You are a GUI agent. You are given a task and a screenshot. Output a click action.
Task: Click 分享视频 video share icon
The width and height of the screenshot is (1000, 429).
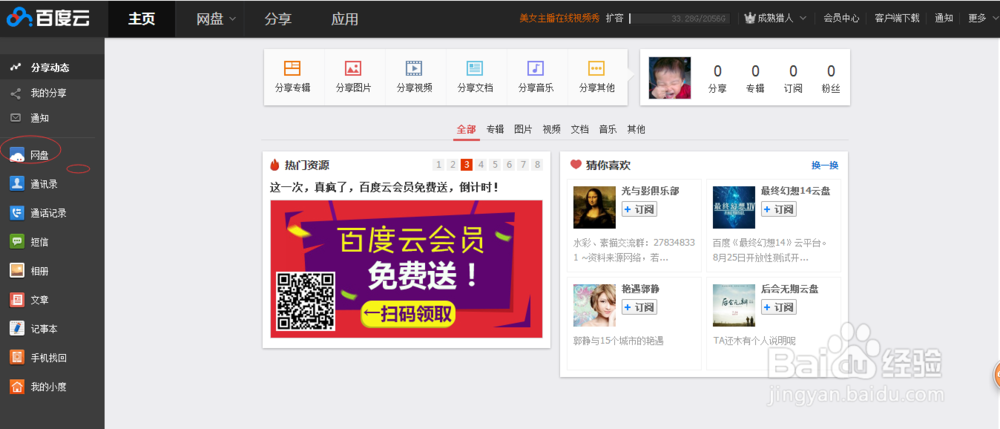point(414,68)
